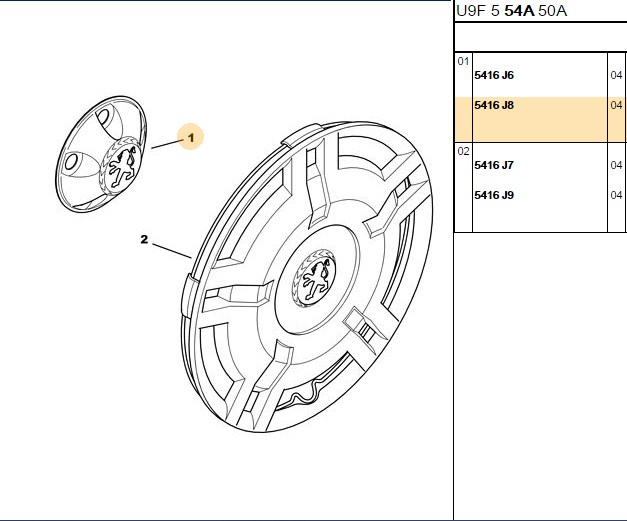This screenshot has height=521, width=627.
Task: Click the lion emblem on the large wheel trim
Action: 314,278
